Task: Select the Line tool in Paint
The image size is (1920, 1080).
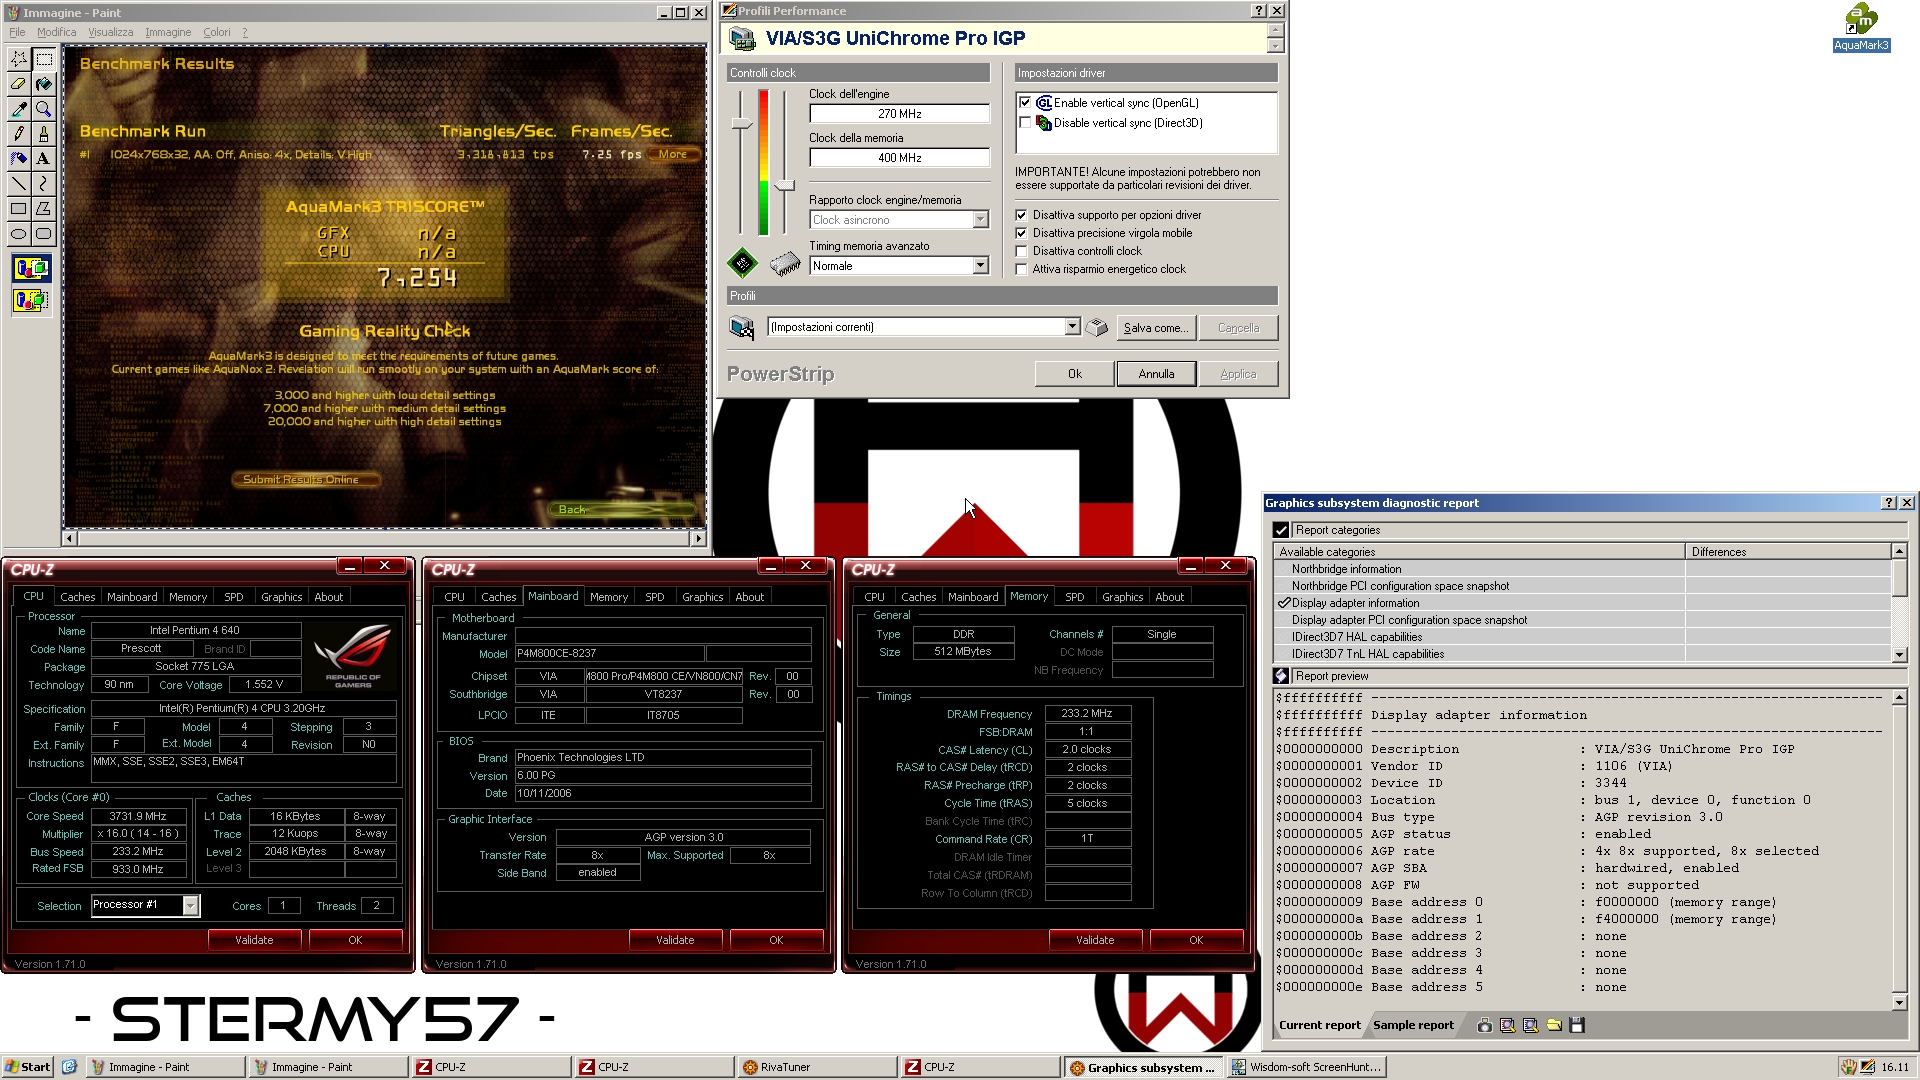Action: (x=18, y=184)
